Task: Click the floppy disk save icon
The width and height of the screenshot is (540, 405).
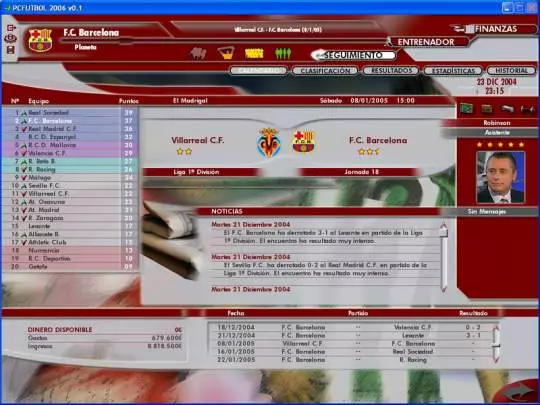Action: point(11,50)
